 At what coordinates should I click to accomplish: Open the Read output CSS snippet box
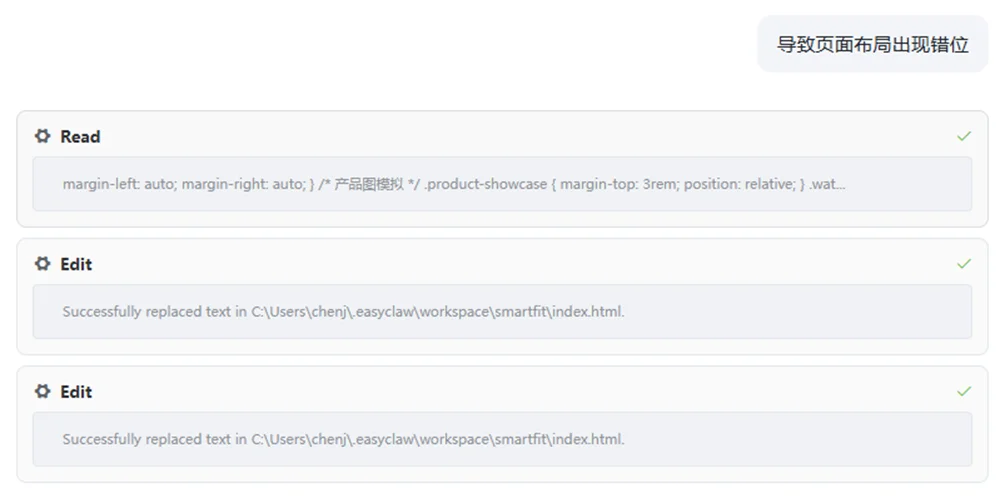click(x=501, y=184)
